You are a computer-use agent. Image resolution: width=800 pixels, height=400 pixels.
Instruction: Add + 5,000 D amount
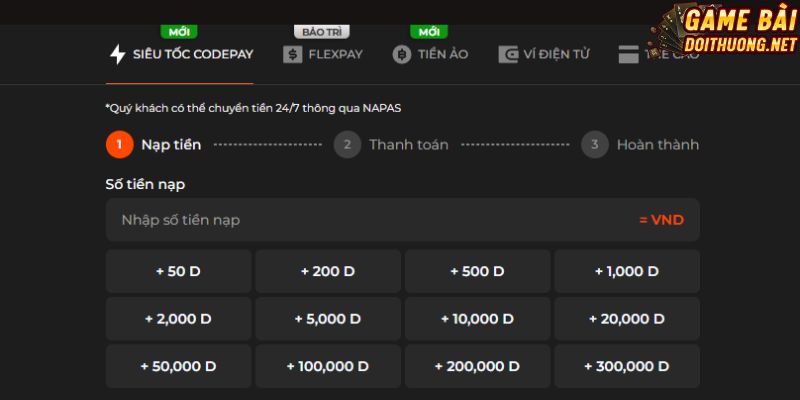tap(328, 319)
